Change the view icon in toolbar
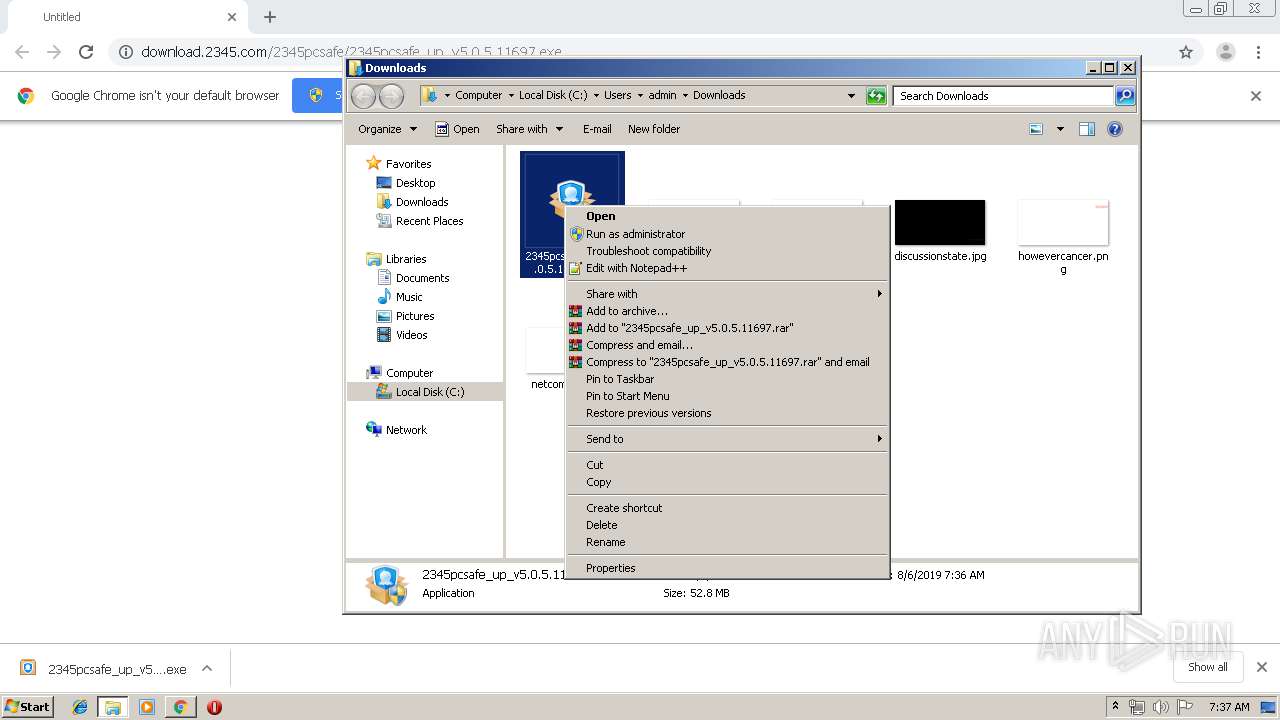Screen dimensions: 1280x720 click(1036, 129)
